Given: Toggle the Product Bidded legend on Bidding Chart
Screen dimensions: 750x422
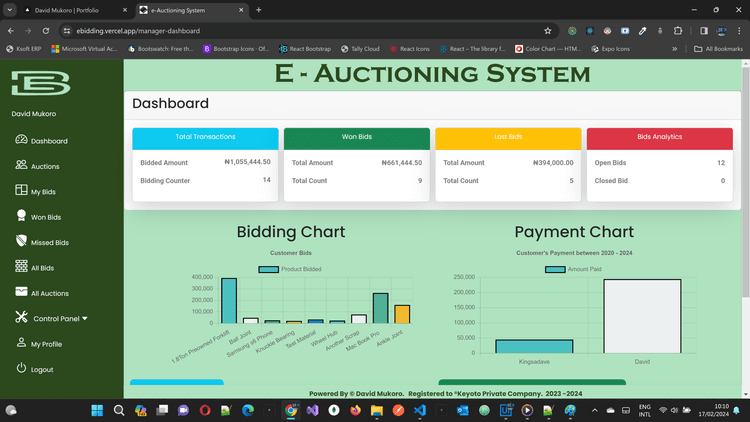Looking at the screenshot, I should tap(289, 269).
